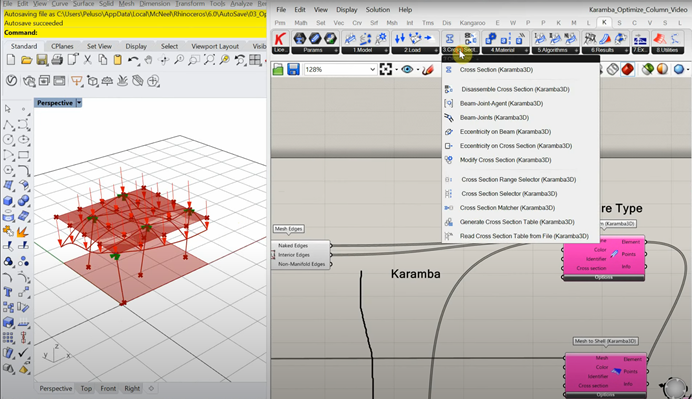Activate the Pan hand tool

pos(148,60)
